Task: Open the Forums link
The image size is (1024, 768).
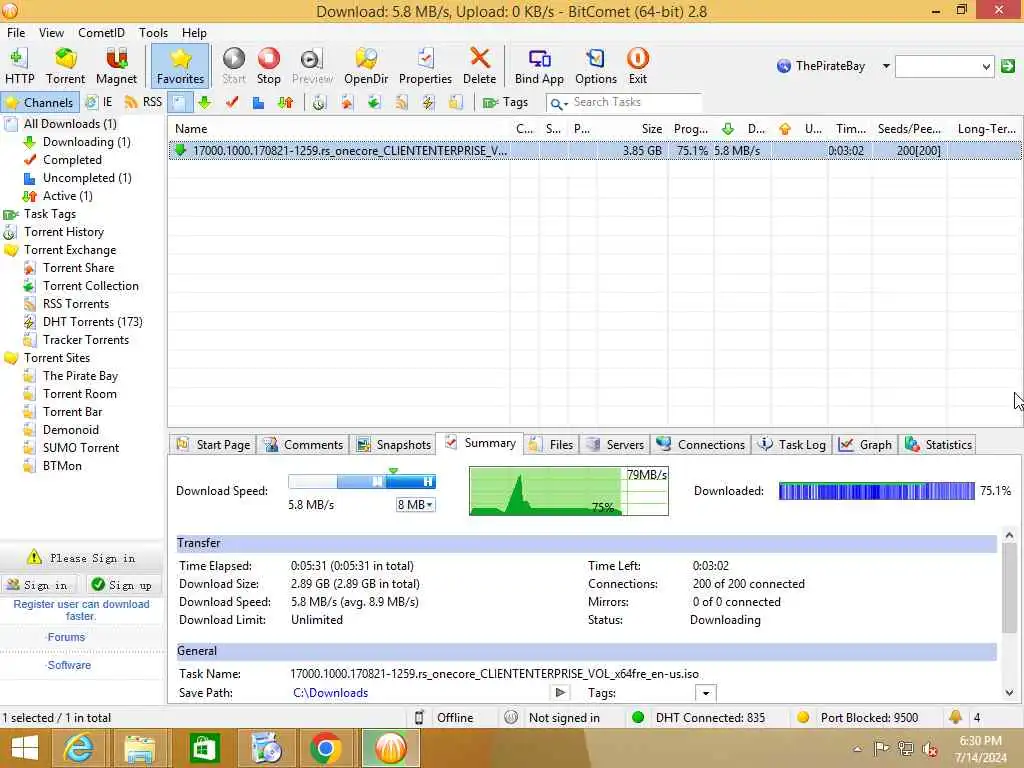Action: [66, 637]
